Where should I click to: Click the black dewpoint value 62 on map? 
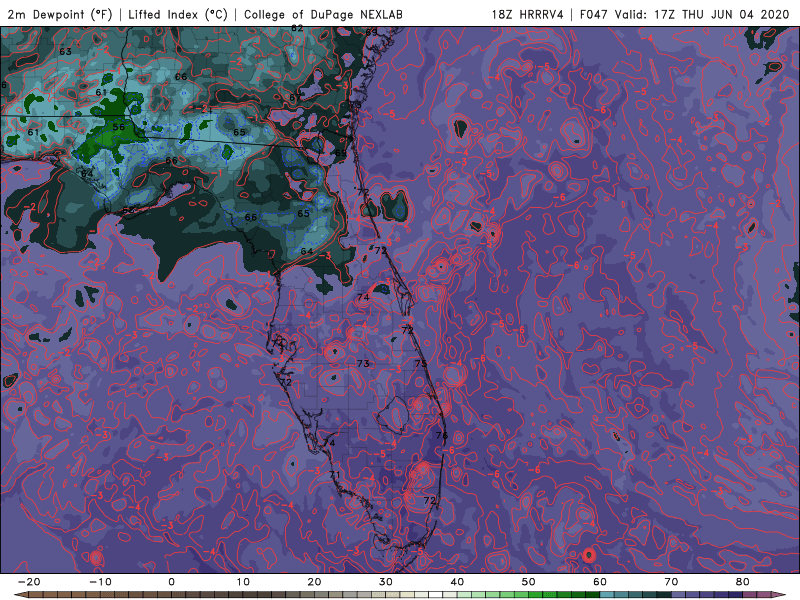click(x=297, y=29)
